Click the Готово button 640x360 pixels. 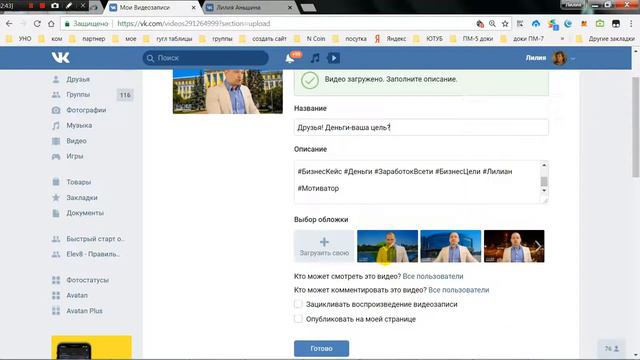pos(321,349)
